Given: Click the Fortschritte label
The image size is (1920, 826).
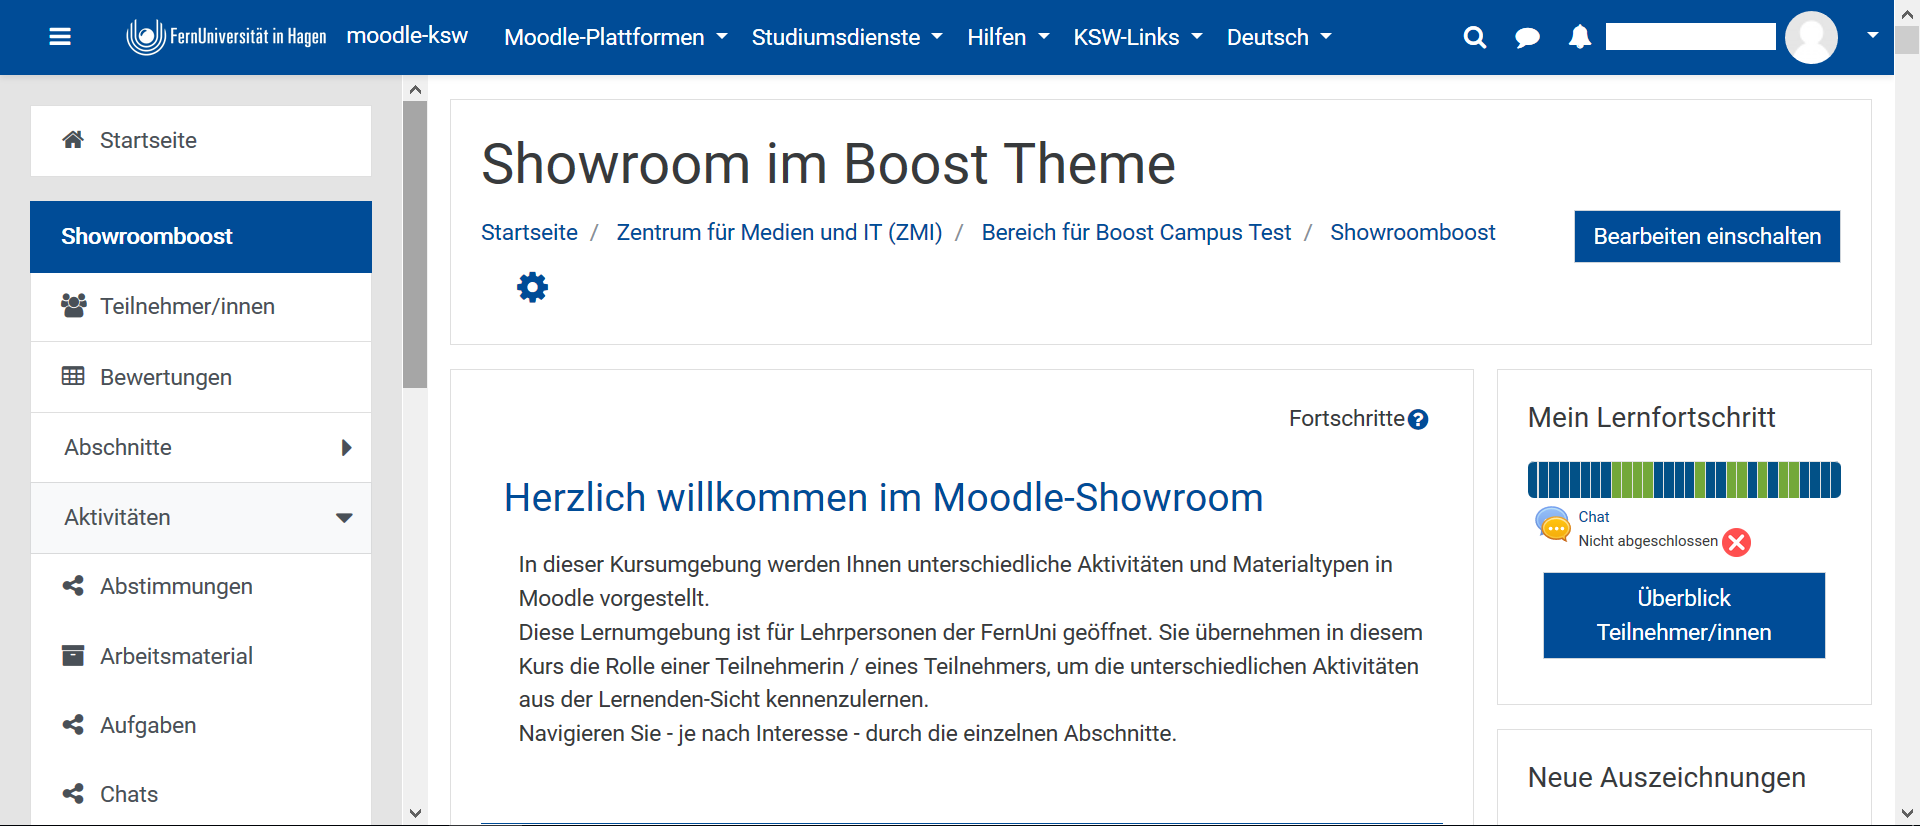Looking at the screenshot, I should (1346, 418).
